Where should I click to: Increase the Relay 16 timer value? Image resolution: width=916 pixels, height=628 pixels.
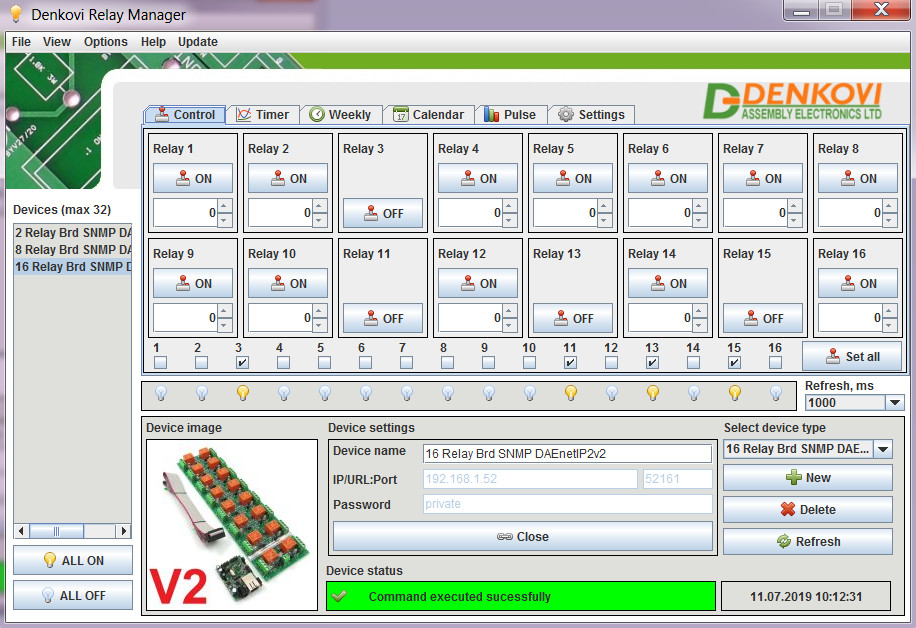click(890, 311)
